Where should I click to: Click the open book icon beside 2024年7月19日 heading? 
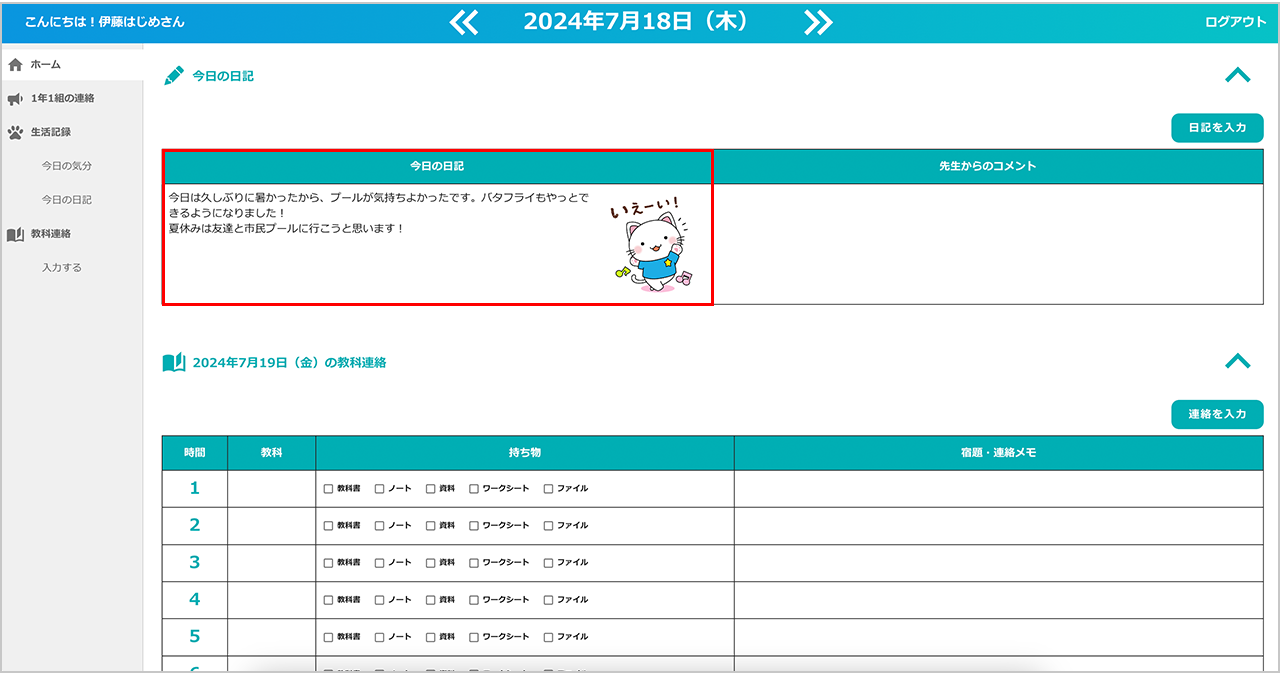(174, 362)
